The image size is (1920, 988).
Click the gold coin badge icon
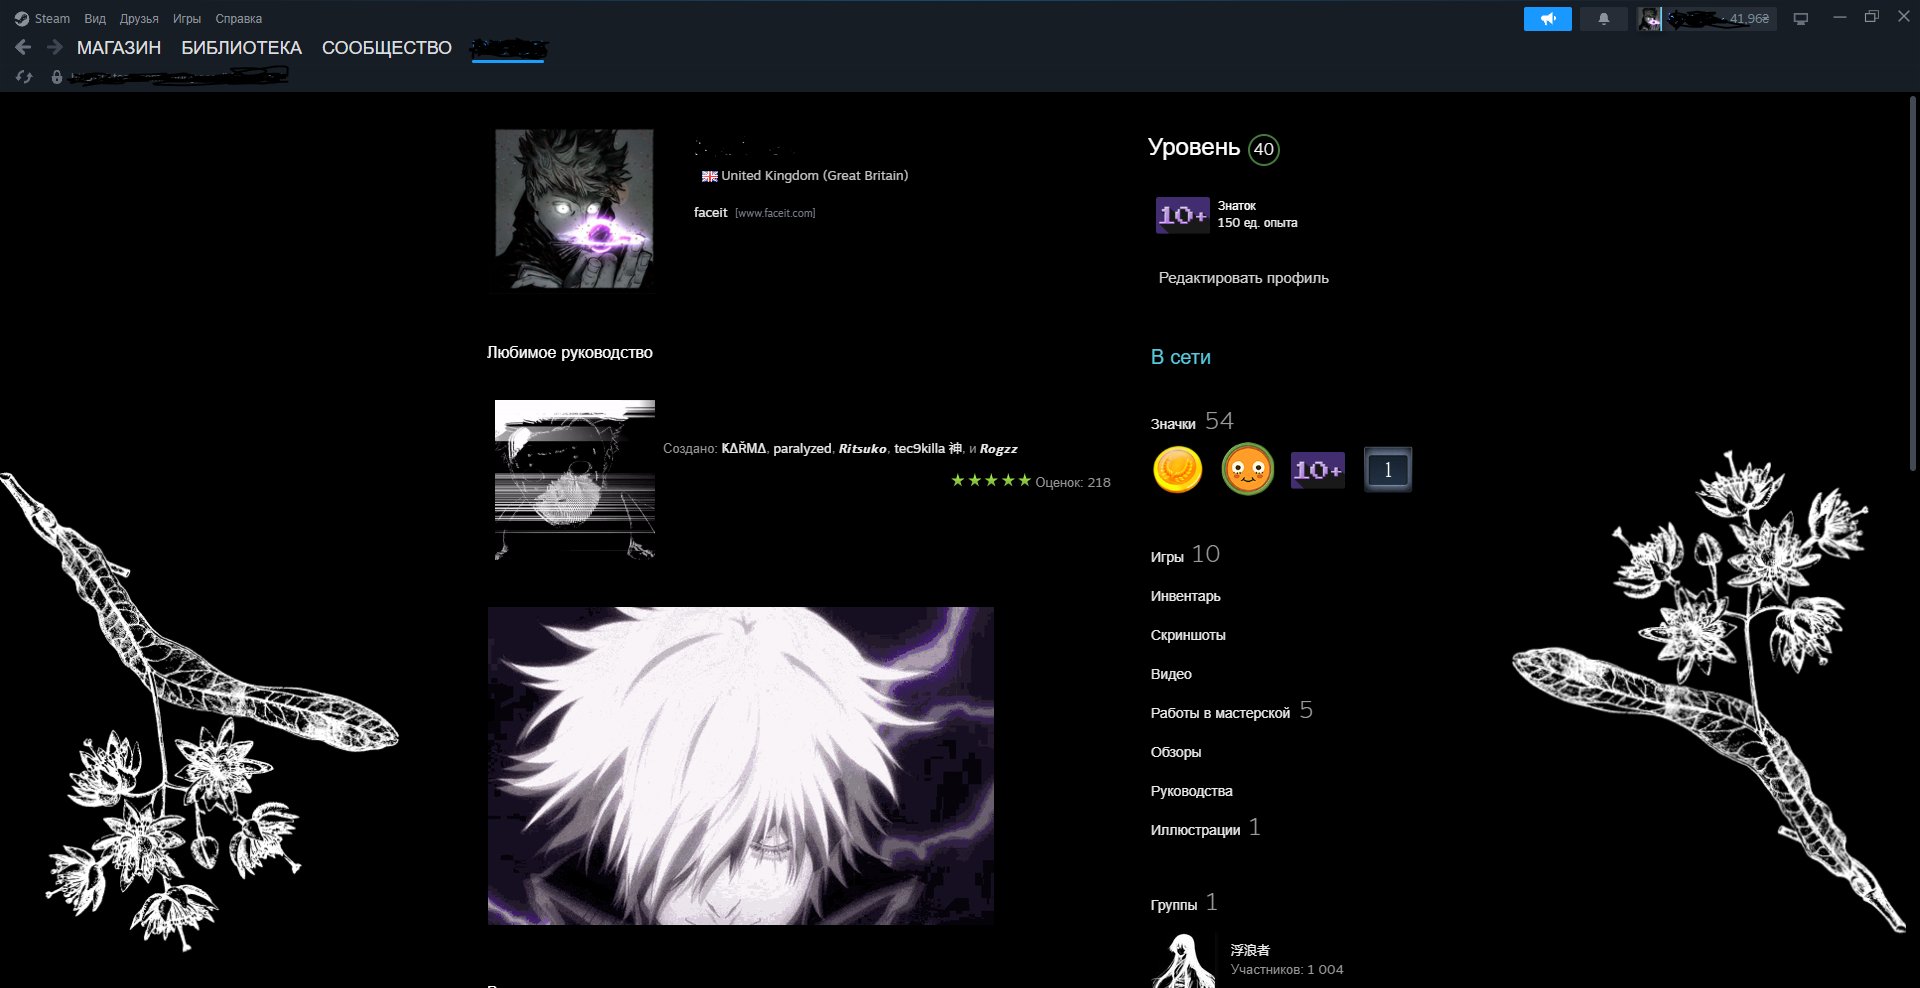click(x=1177, y=470)
